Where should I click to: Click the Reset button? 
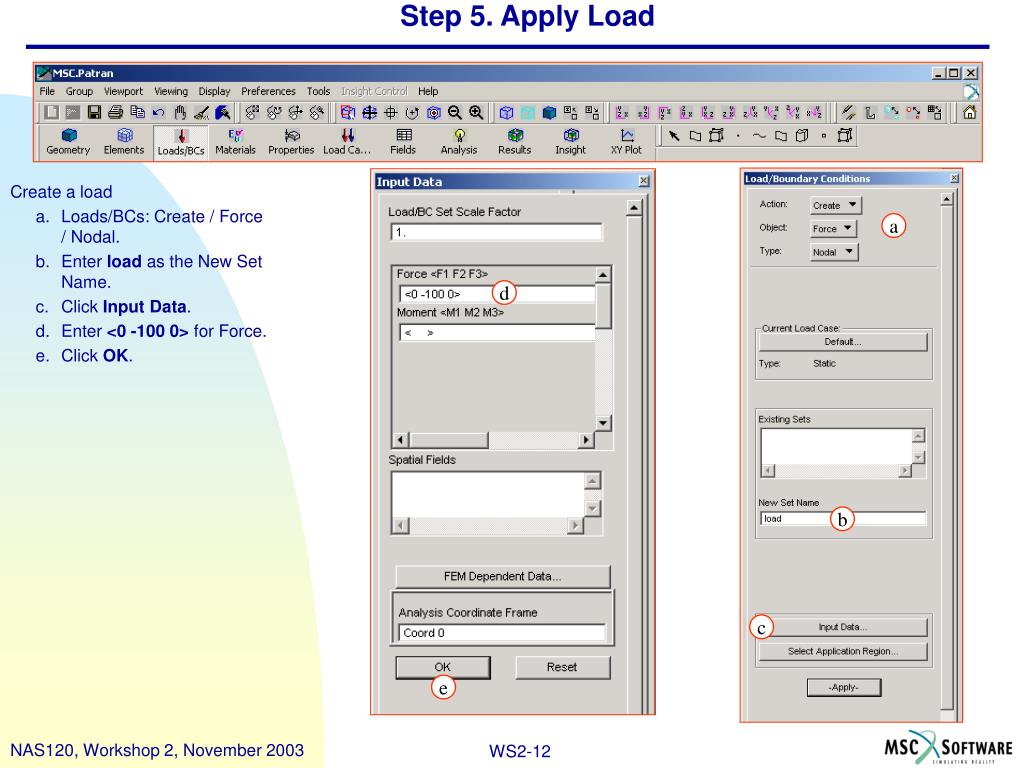(x=562, y=667)
